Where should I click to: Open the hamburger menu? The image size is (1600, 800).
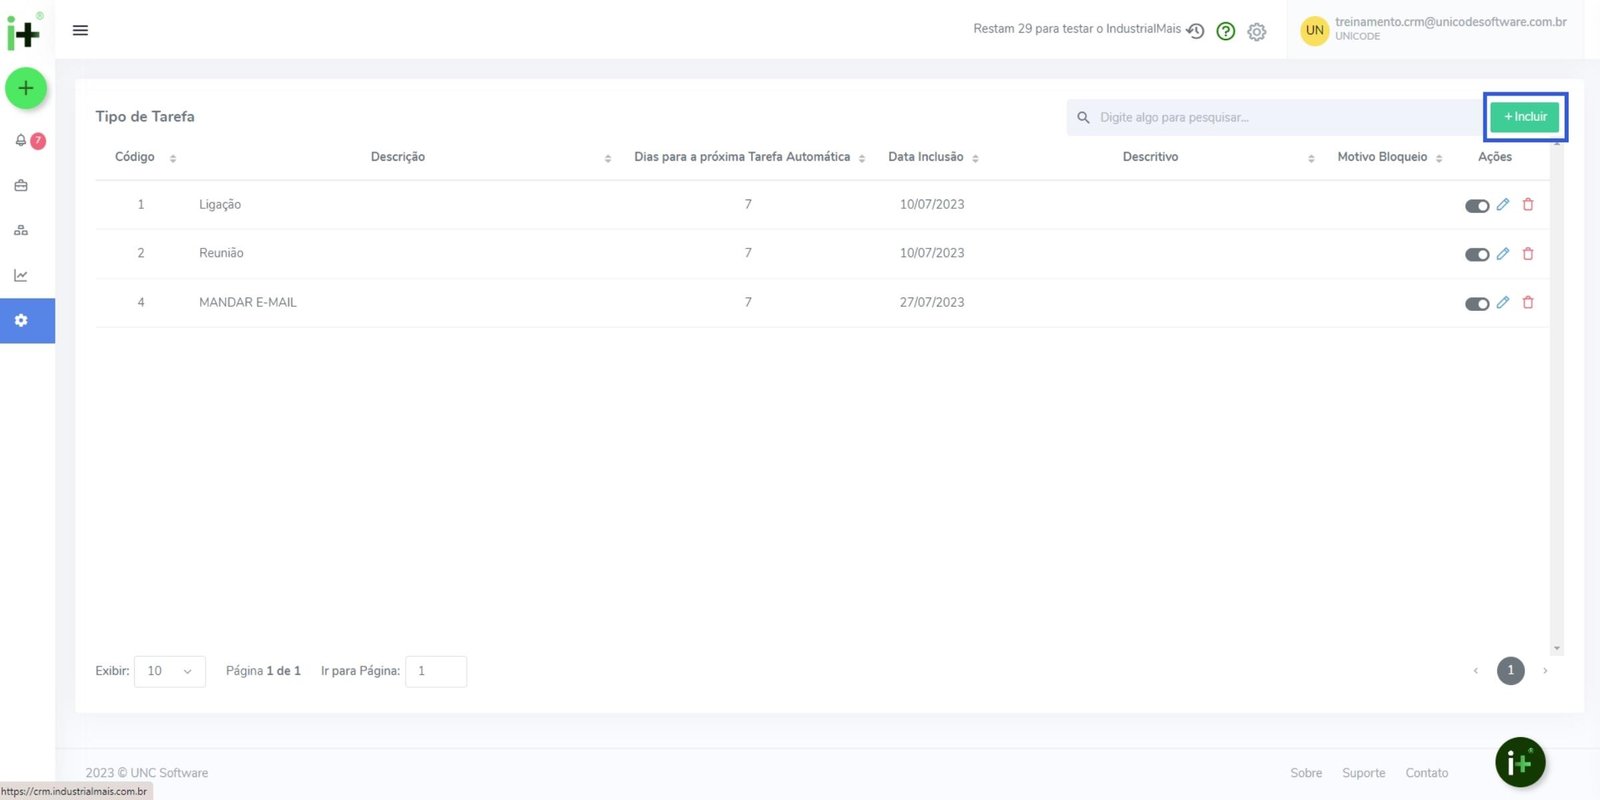[x=80, y=30]
